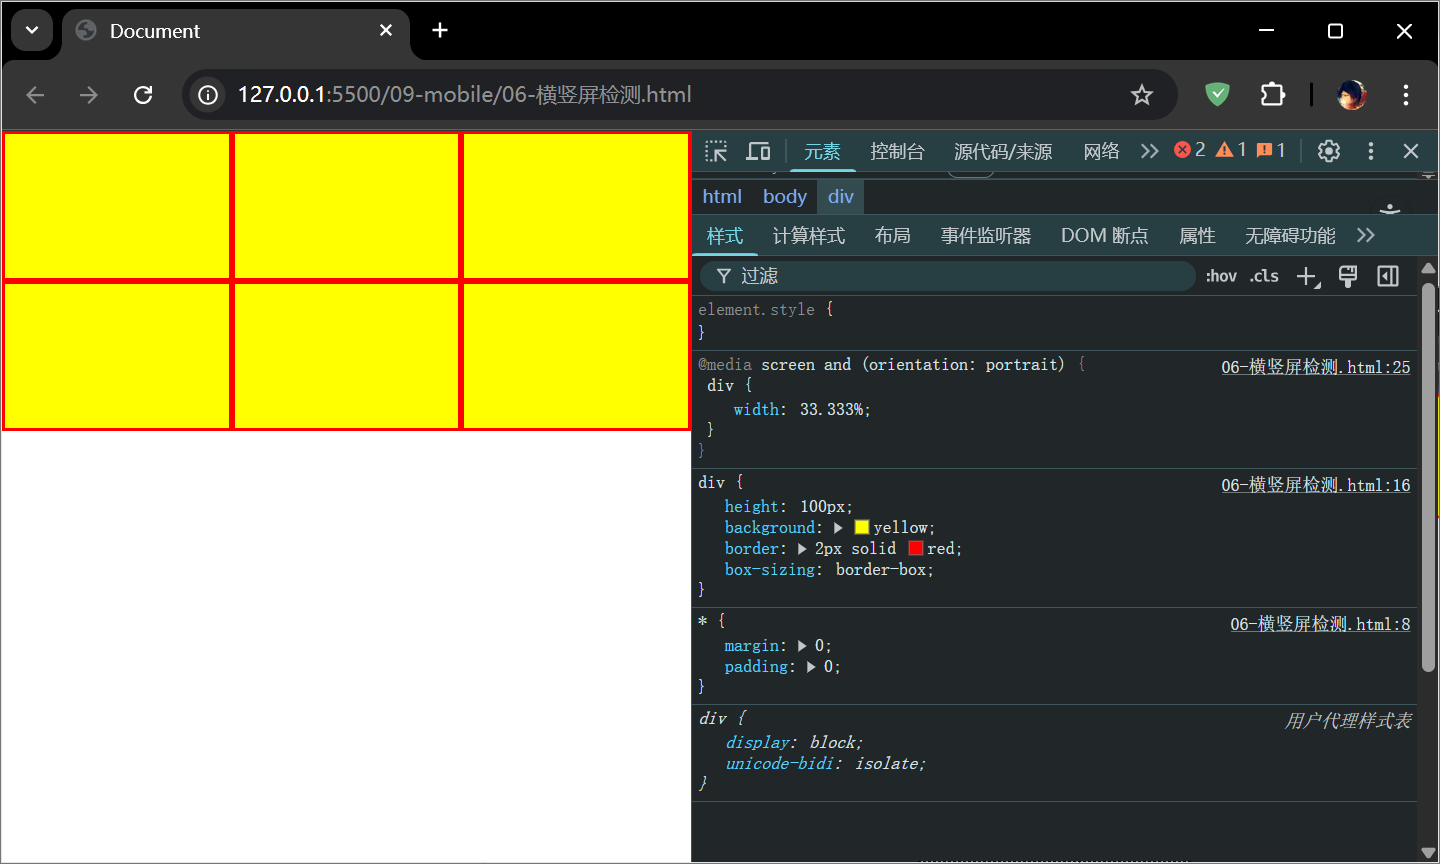Open the browser Extensions puzzle icon
The height and width of the screenshot is (864, 1440).
(x=1272, y=95)
